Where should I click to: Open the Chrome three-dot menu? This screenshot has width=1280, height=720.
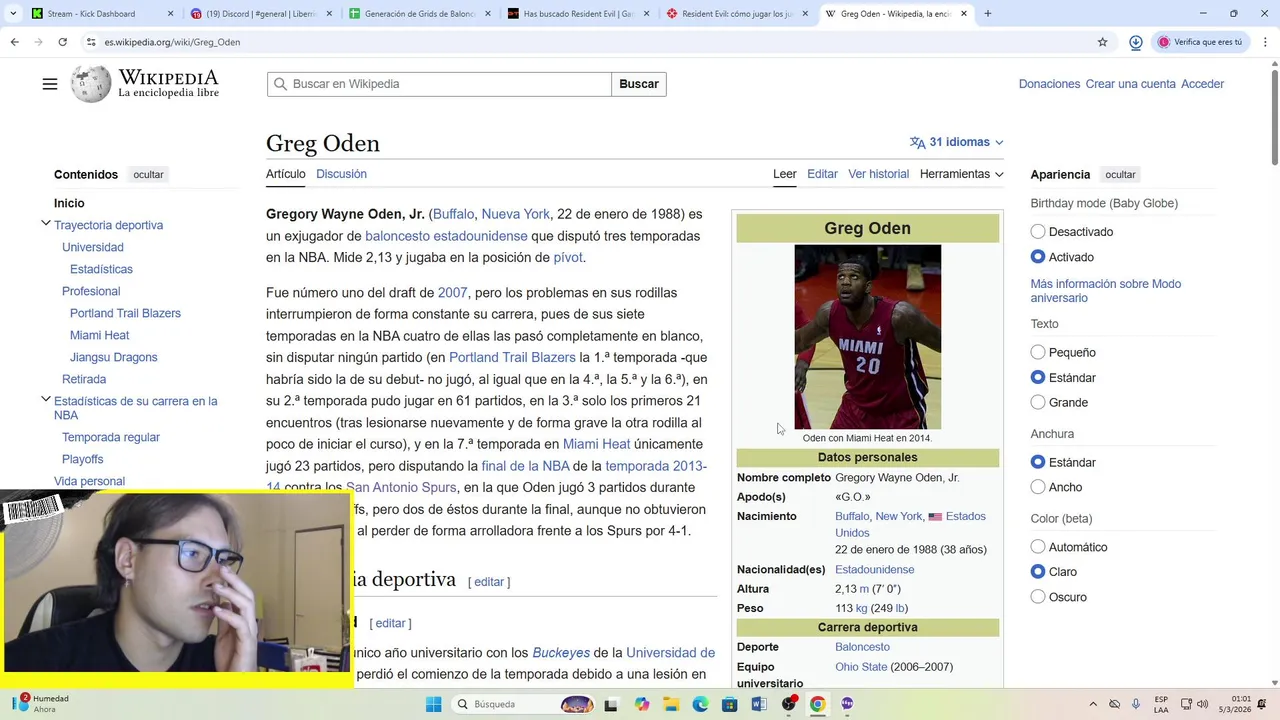tap(1265, 42)
